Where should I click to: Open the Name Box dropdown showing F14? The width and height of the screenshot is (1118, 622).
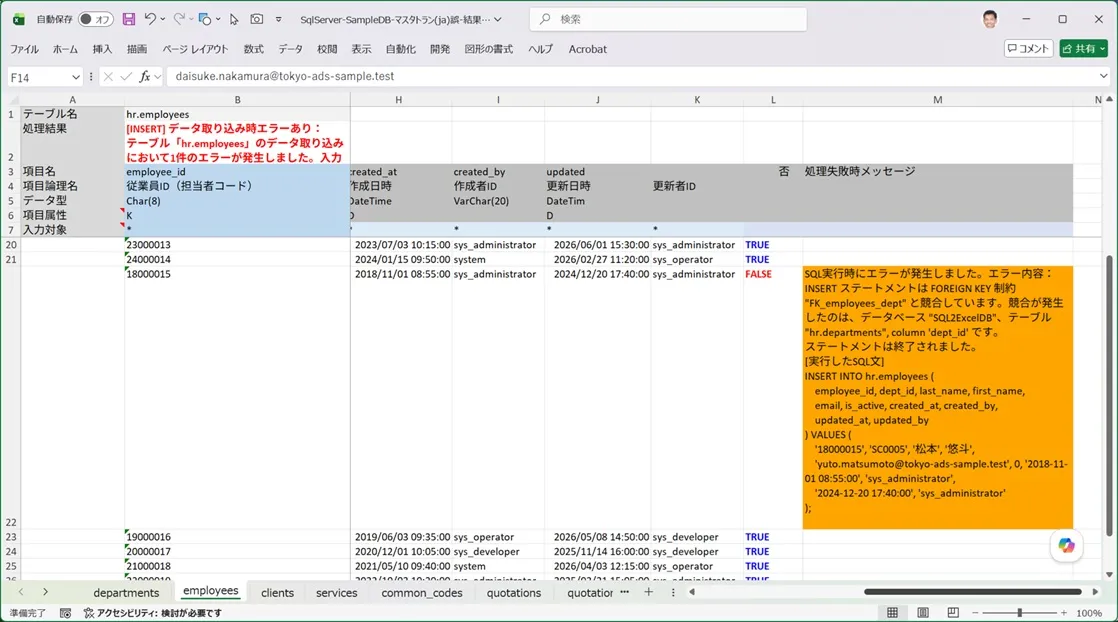click(x=76, y=77)
